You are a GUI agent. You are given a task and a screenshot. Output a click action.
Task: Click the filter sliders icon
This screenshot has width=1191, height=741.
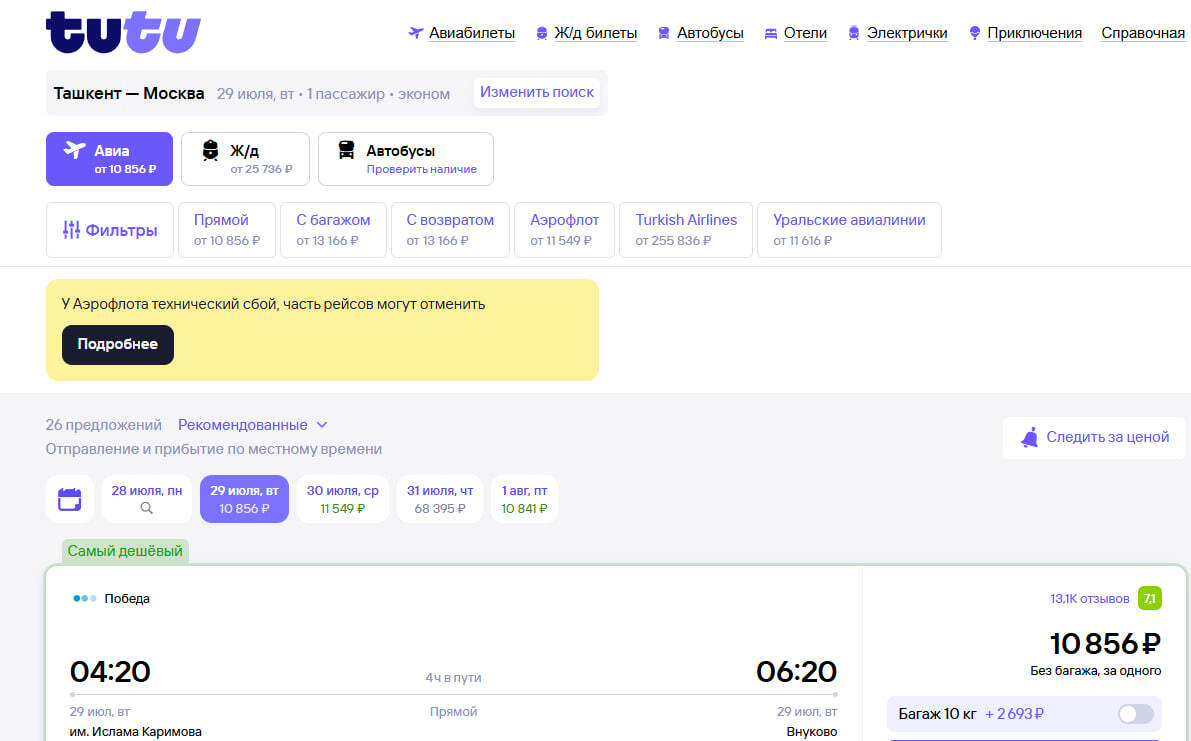coord(71,230)
